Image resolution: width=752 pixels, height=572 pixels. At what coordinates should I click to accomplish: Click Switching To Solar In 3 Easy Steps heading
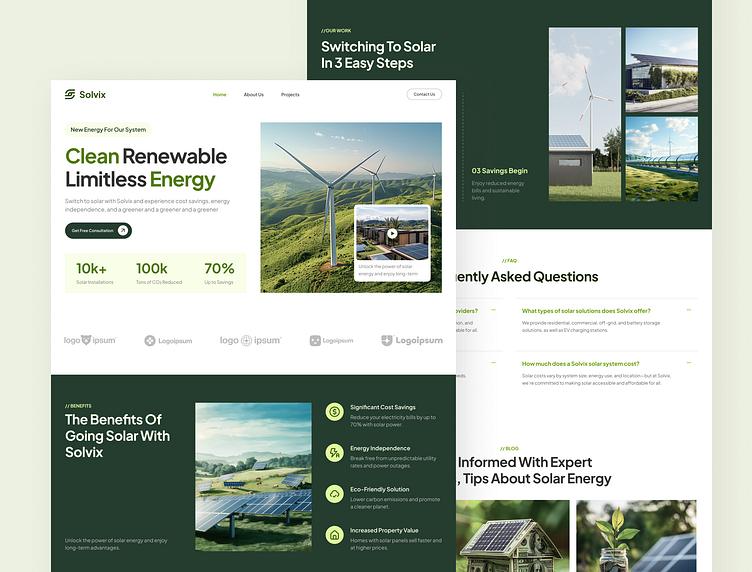(378, 55)
